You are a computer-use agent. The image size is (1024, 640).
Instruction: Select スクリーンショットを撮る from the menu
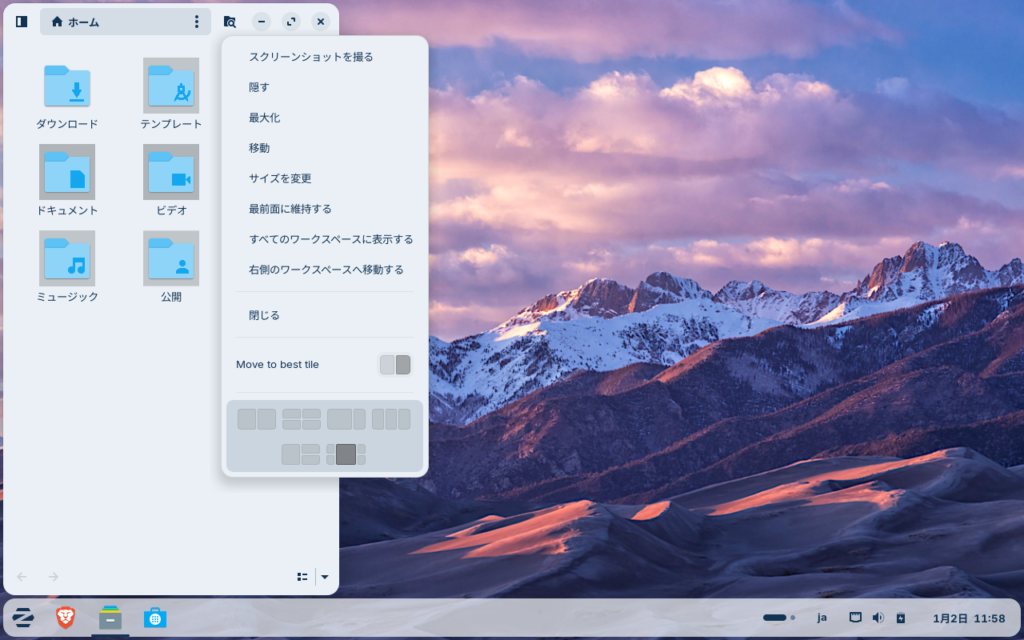(311, 57)
